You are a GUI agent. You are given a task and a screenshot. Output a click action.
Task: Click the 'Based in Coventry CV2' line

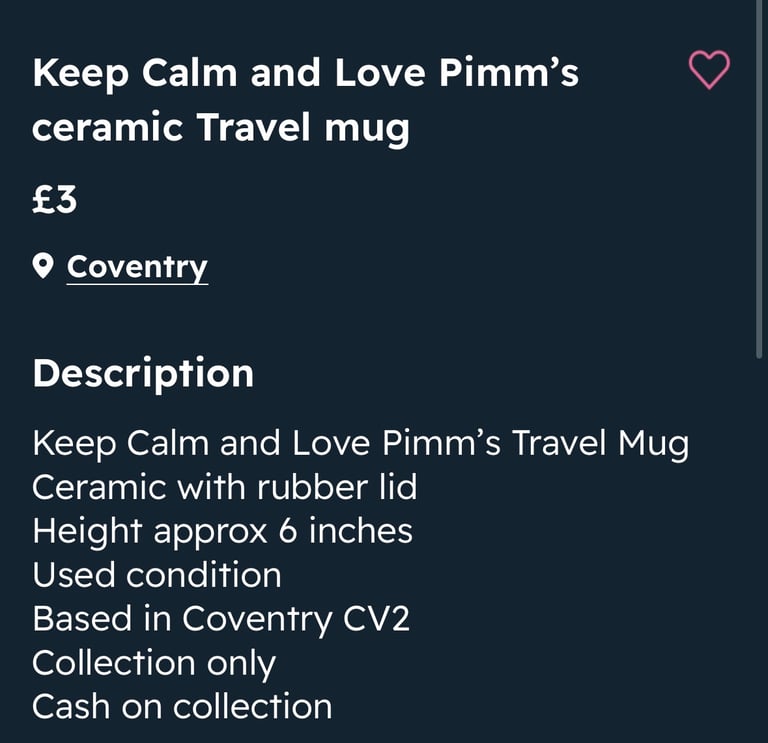coord(221,619)
